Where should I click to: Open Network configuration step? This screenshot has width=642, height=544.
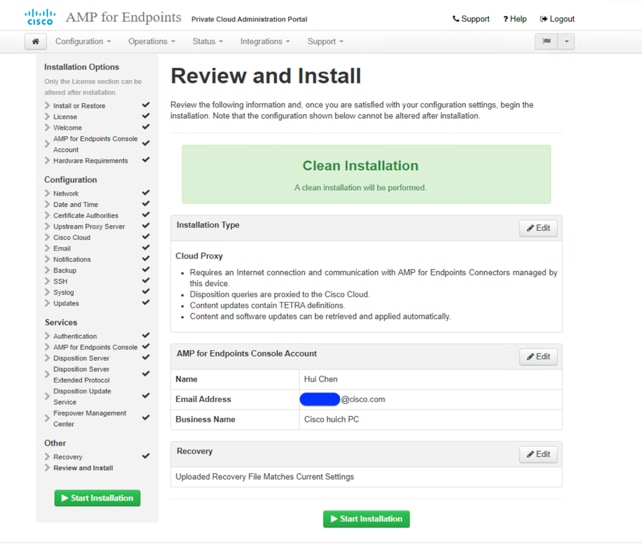tap(66, 193)
